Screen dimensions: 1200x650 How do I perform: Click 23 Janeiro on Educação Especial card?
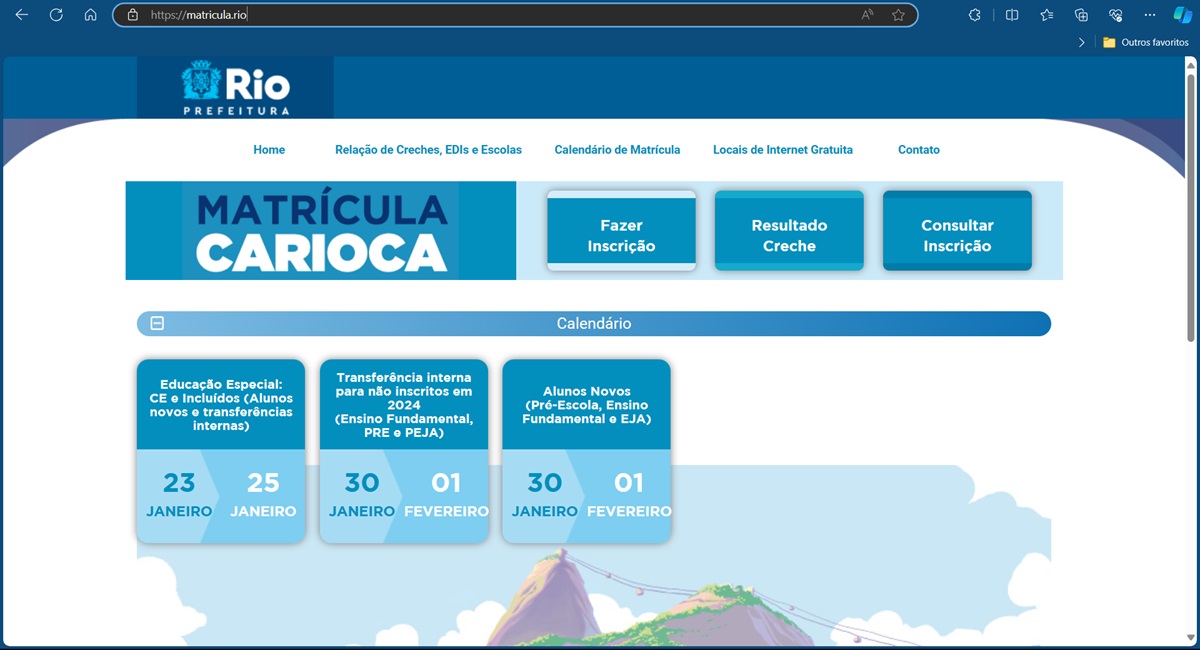click(179, 495)
